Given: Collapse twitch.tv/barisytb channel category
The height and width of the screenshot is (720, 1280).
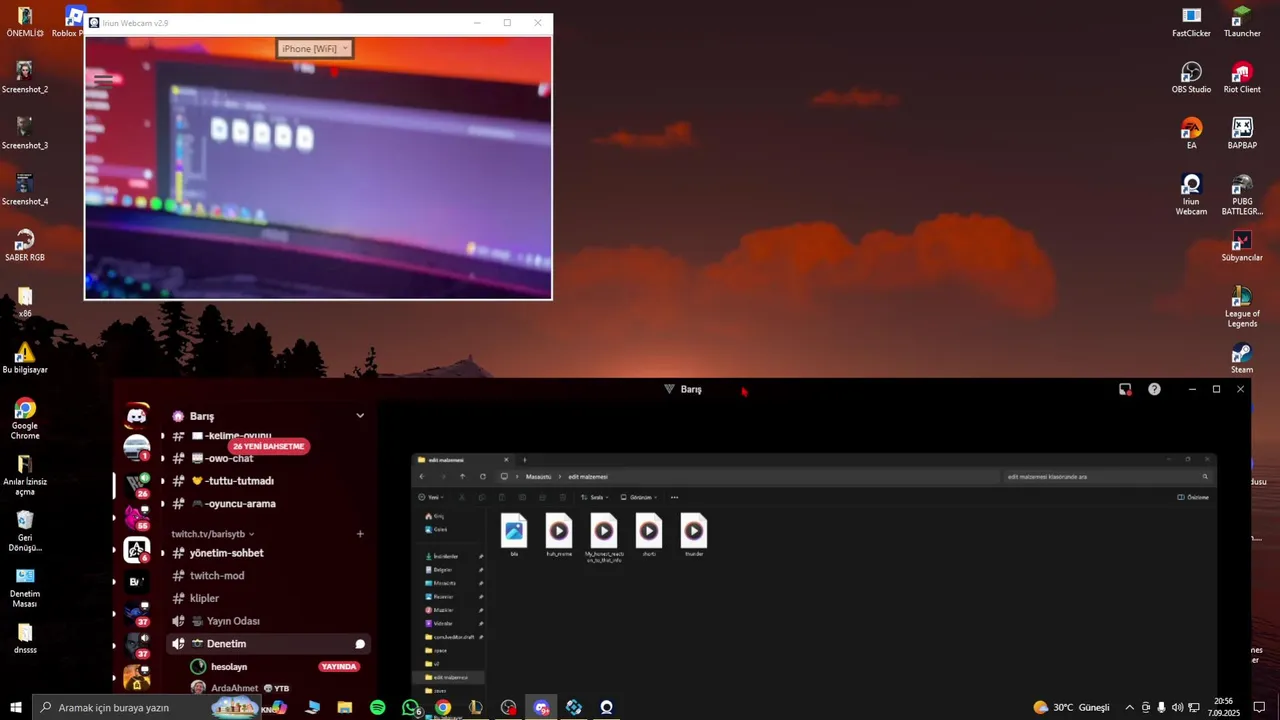Looking at the screenshot, I should [x=212, y=534].
